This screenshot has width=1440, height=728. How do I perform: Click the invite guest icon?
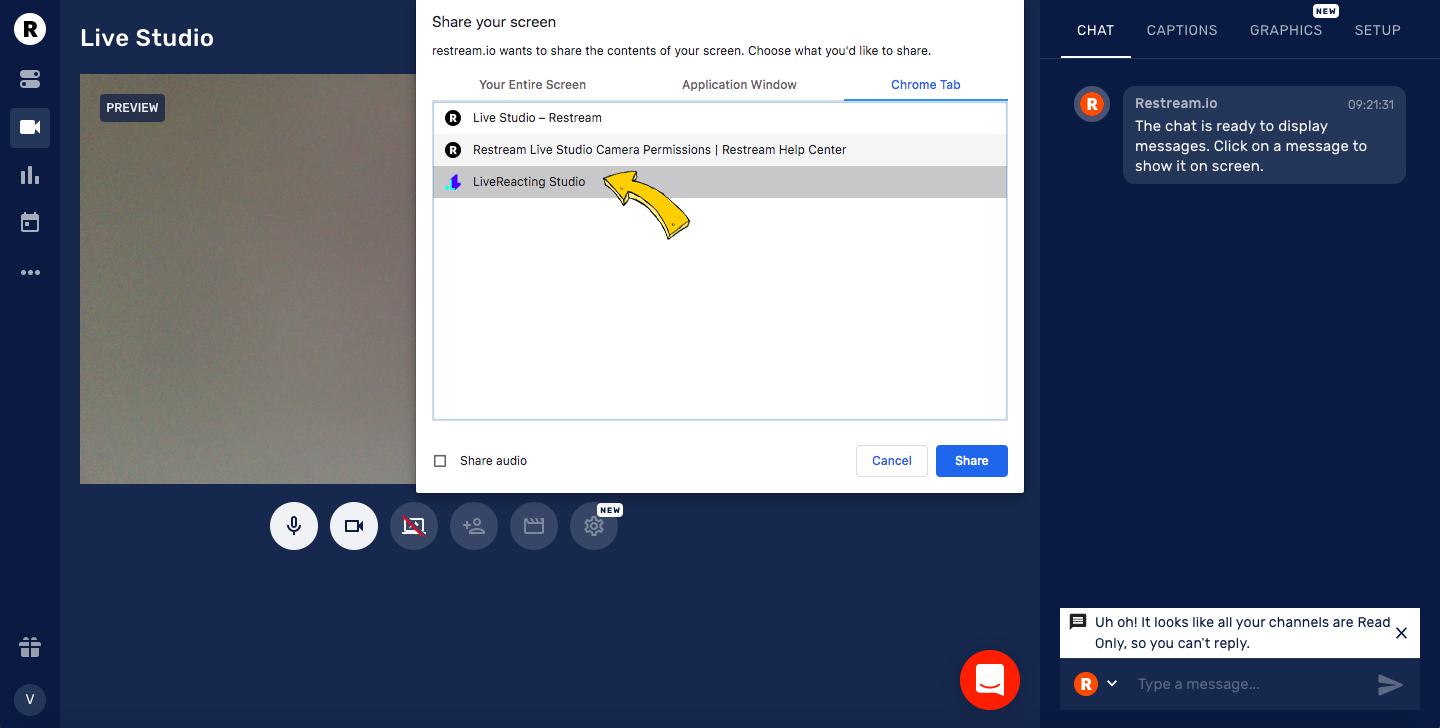(474, 526)
